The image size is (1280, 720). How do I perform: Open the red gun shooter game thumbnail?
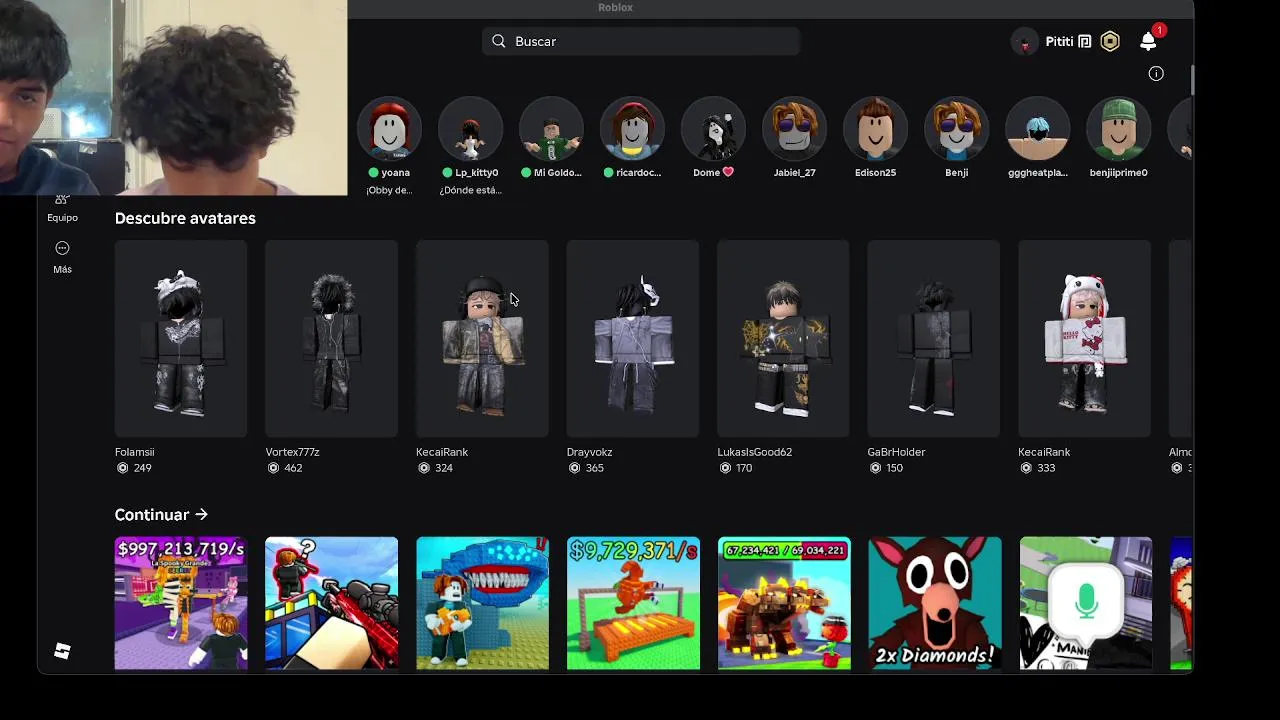(331, 603)
